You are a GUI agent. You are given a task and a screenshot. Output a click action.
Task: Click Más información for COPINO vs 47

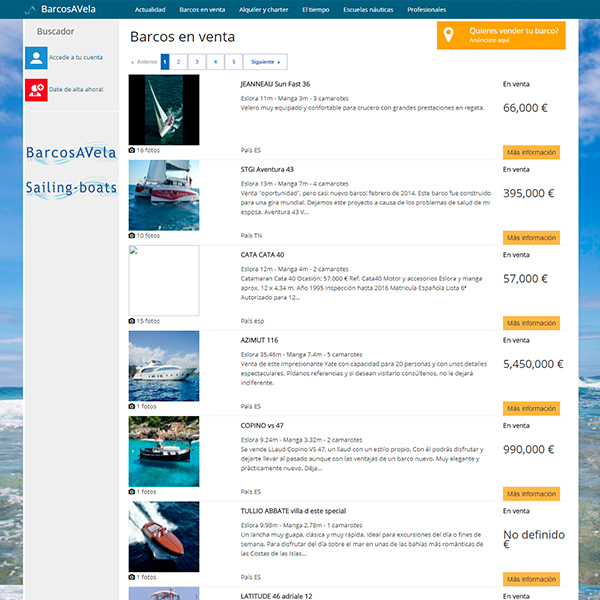click(531, 494)
